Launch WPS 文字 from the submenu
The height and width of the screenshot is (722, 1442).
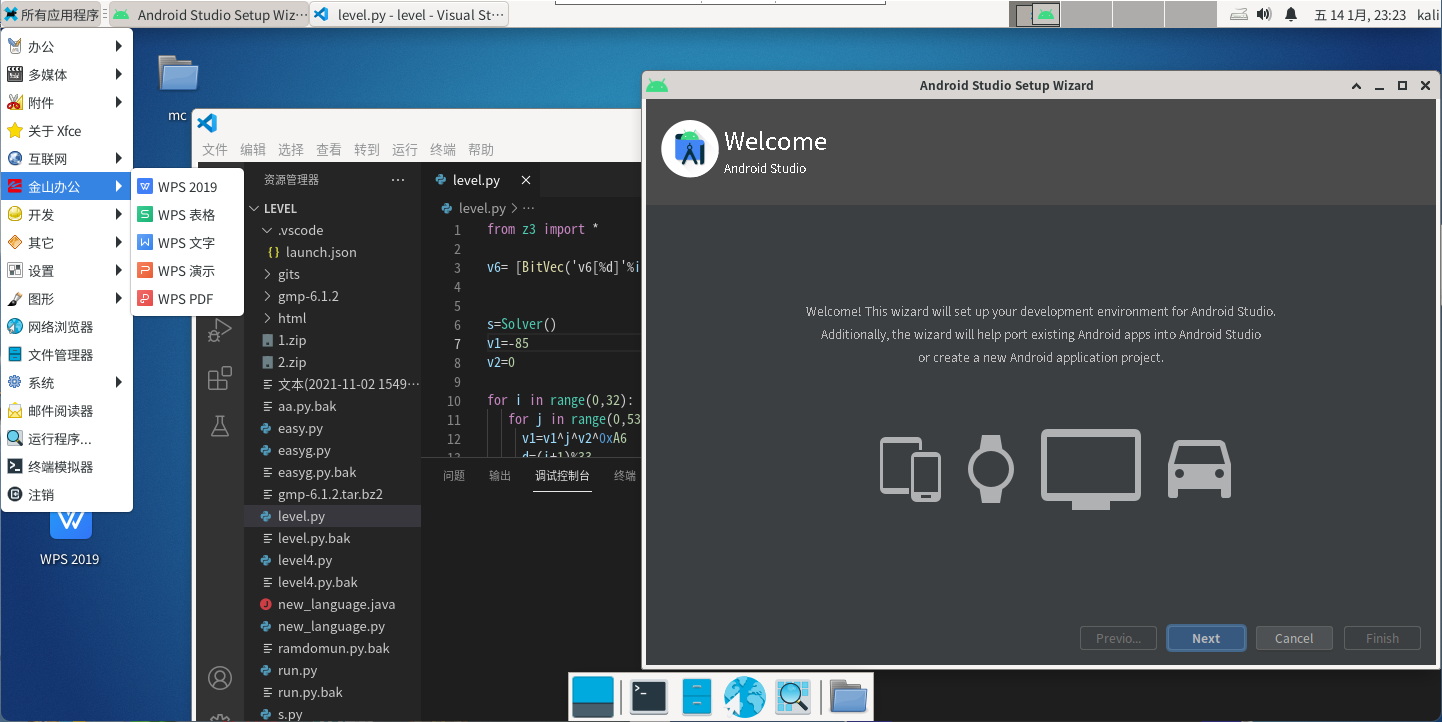coord(186,243)
